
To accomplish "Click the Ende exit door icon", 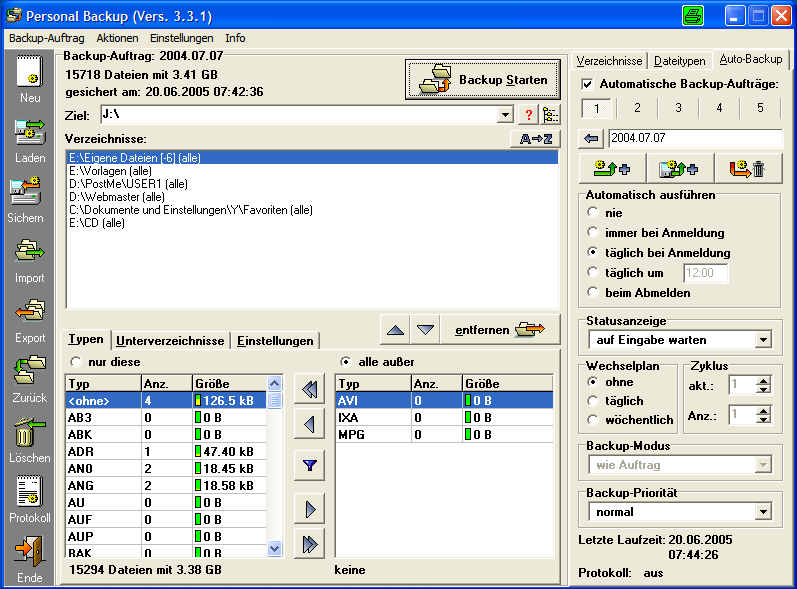I will click(x=29, y=552).
